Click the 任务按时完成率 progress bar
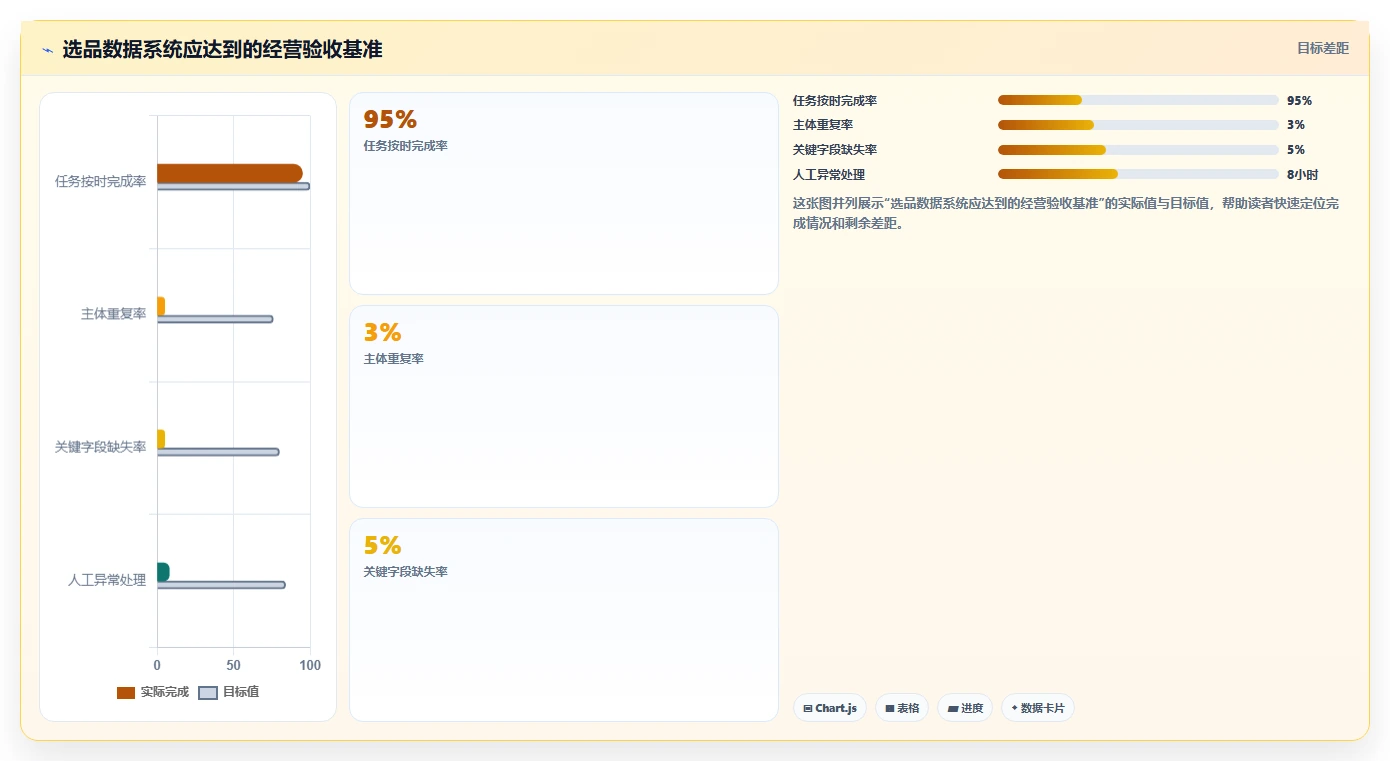The width and height of the screenshot is (1390, 761). pyautogui.click(x=1138, y=100)
